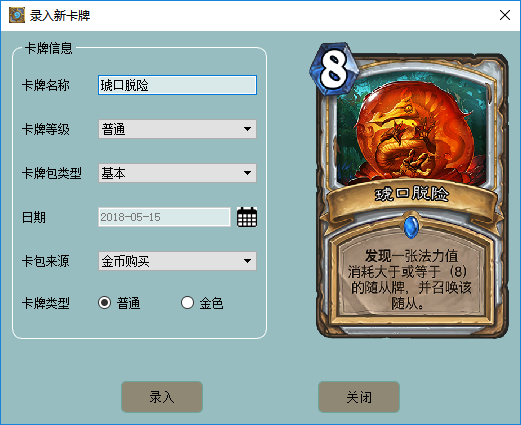The image size is (521, 425).
Task: Open the calendar date picker icon
Action: point(247,217)
